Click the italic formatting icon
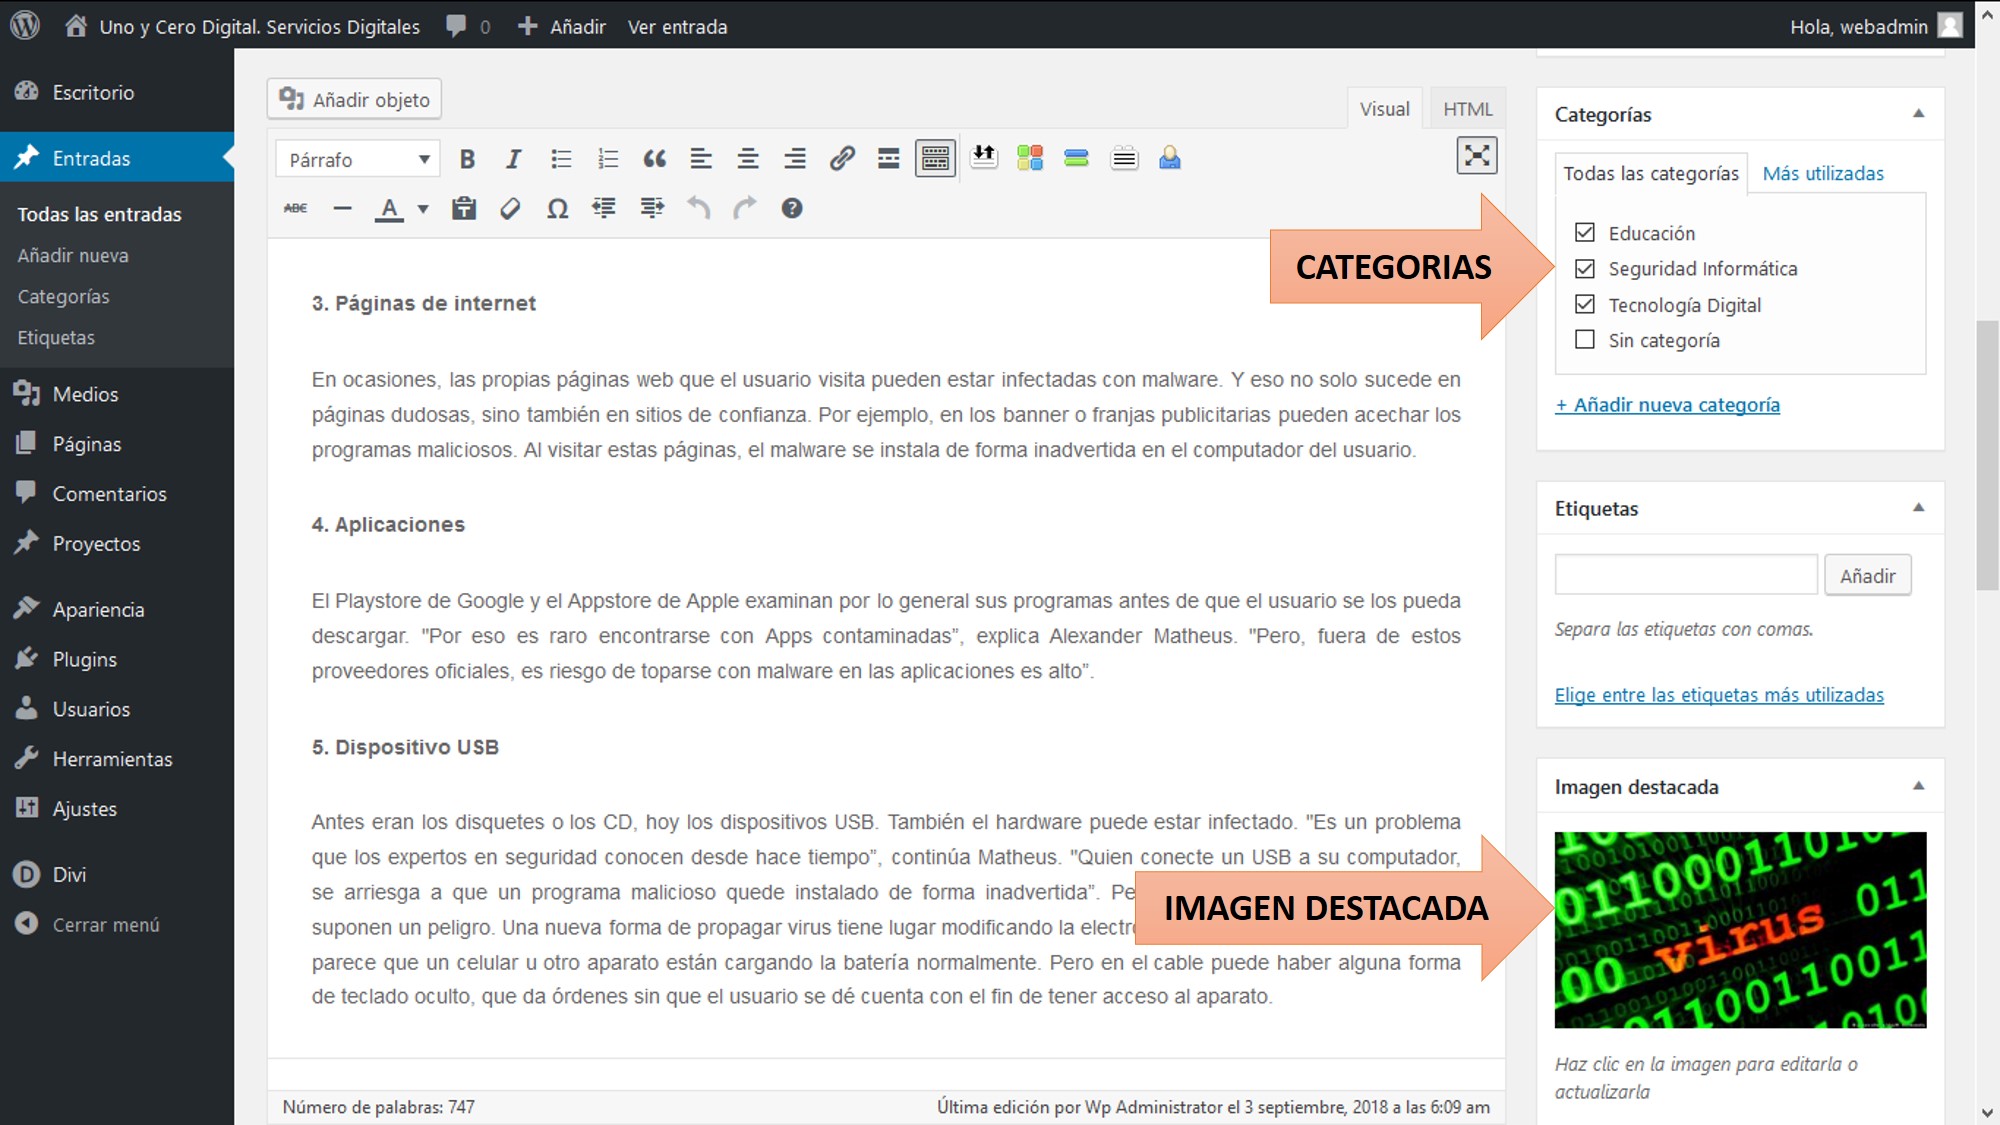This screenshot has height=1125, width=2000. click(x=513, y=159)
